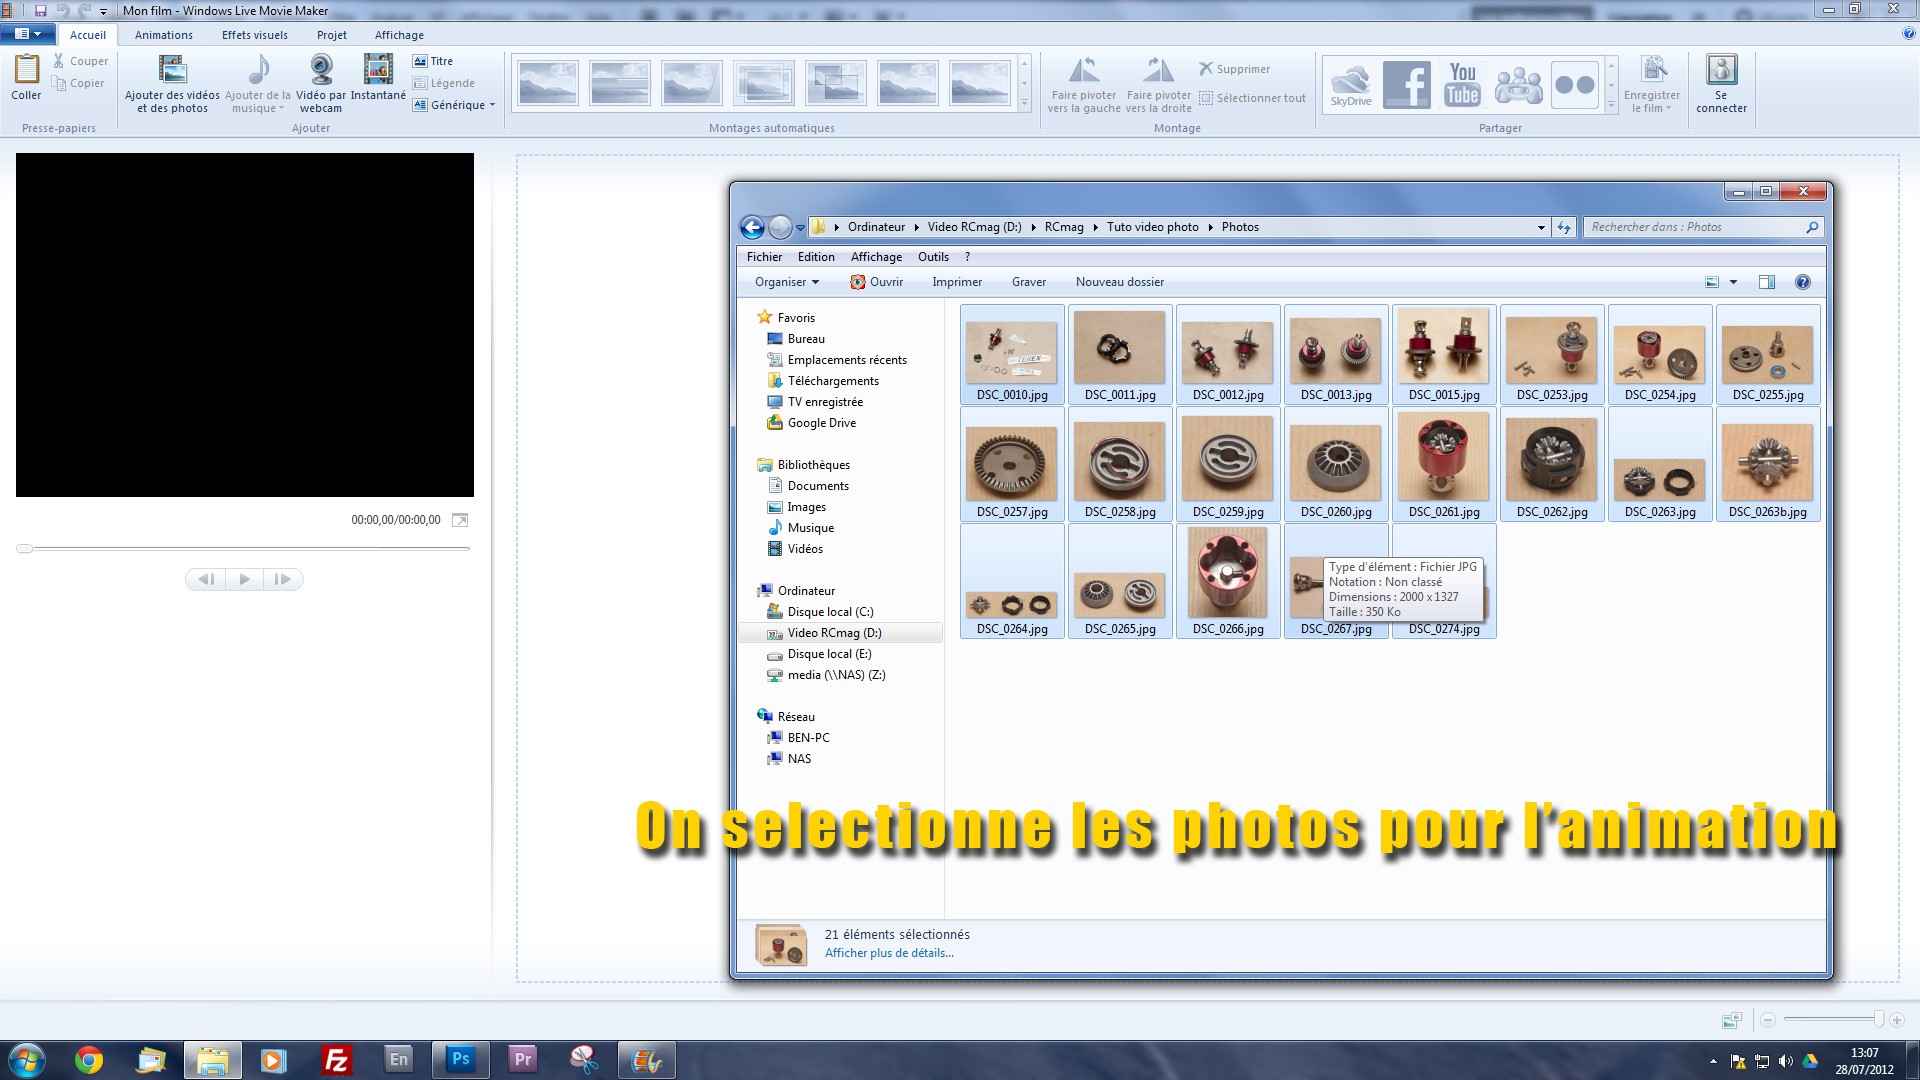The width and height of the screenshot is (1920, 1080).
Task: Click the full-screen preview icon under the monitor
Action: (460, 520)
